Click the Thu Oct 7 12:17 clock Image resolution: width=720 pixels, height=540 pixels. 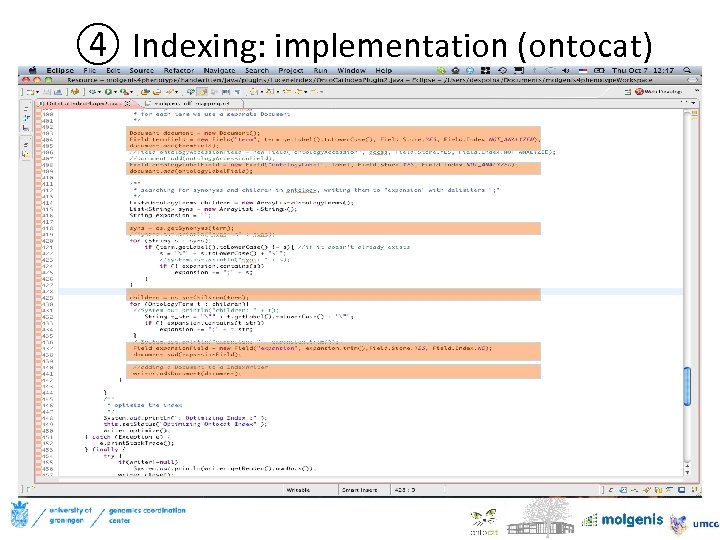tap(642, 70)
